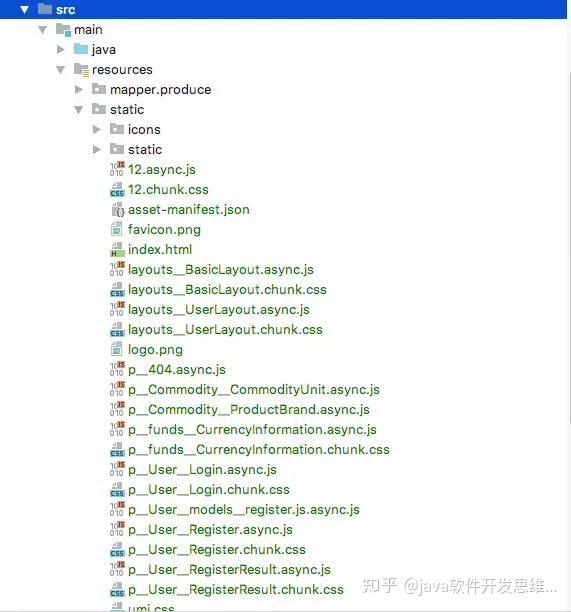
Task: Click the JS icon beside 12.async.js
Action: click(117, 169)
